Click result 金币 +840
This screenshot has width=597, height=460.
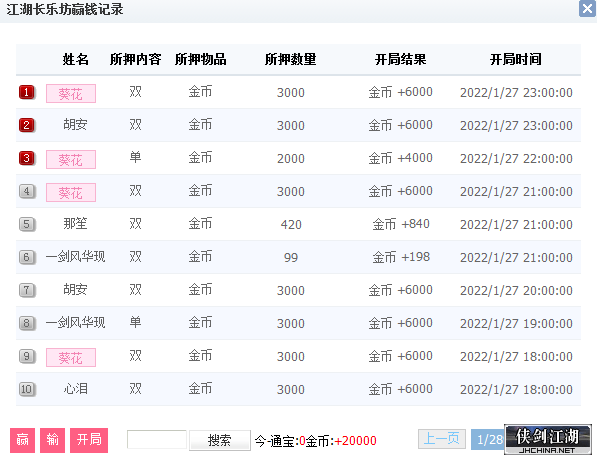401,224
